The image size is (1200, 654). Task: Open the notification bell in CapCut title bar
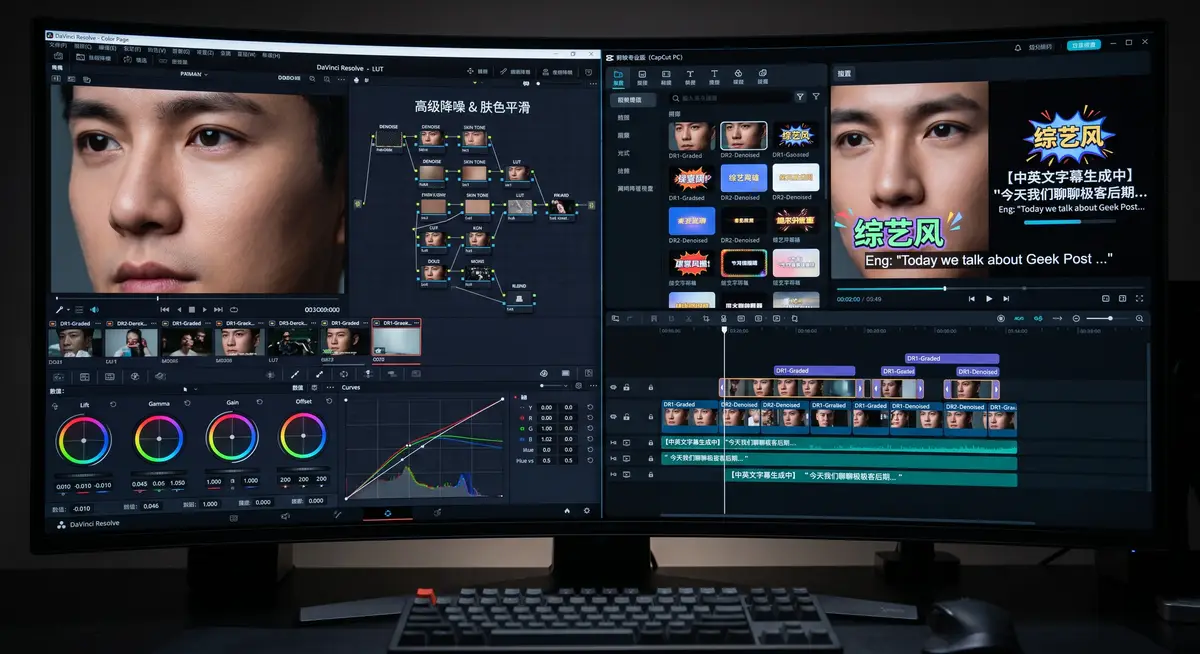1018,46
